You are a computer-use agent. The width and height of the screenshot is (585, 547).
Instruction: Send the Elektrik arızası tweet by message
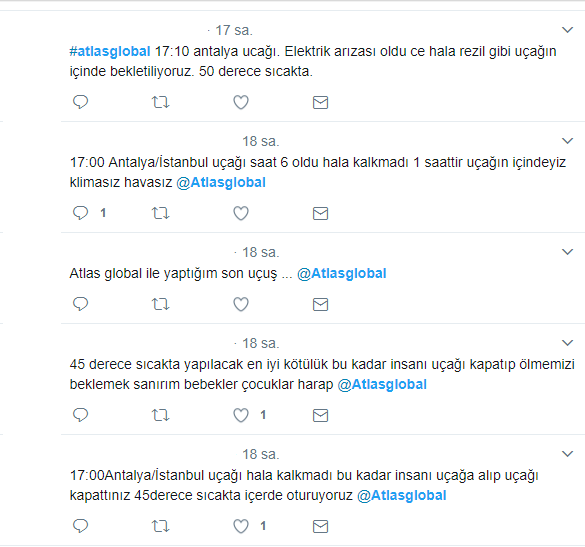320,102
